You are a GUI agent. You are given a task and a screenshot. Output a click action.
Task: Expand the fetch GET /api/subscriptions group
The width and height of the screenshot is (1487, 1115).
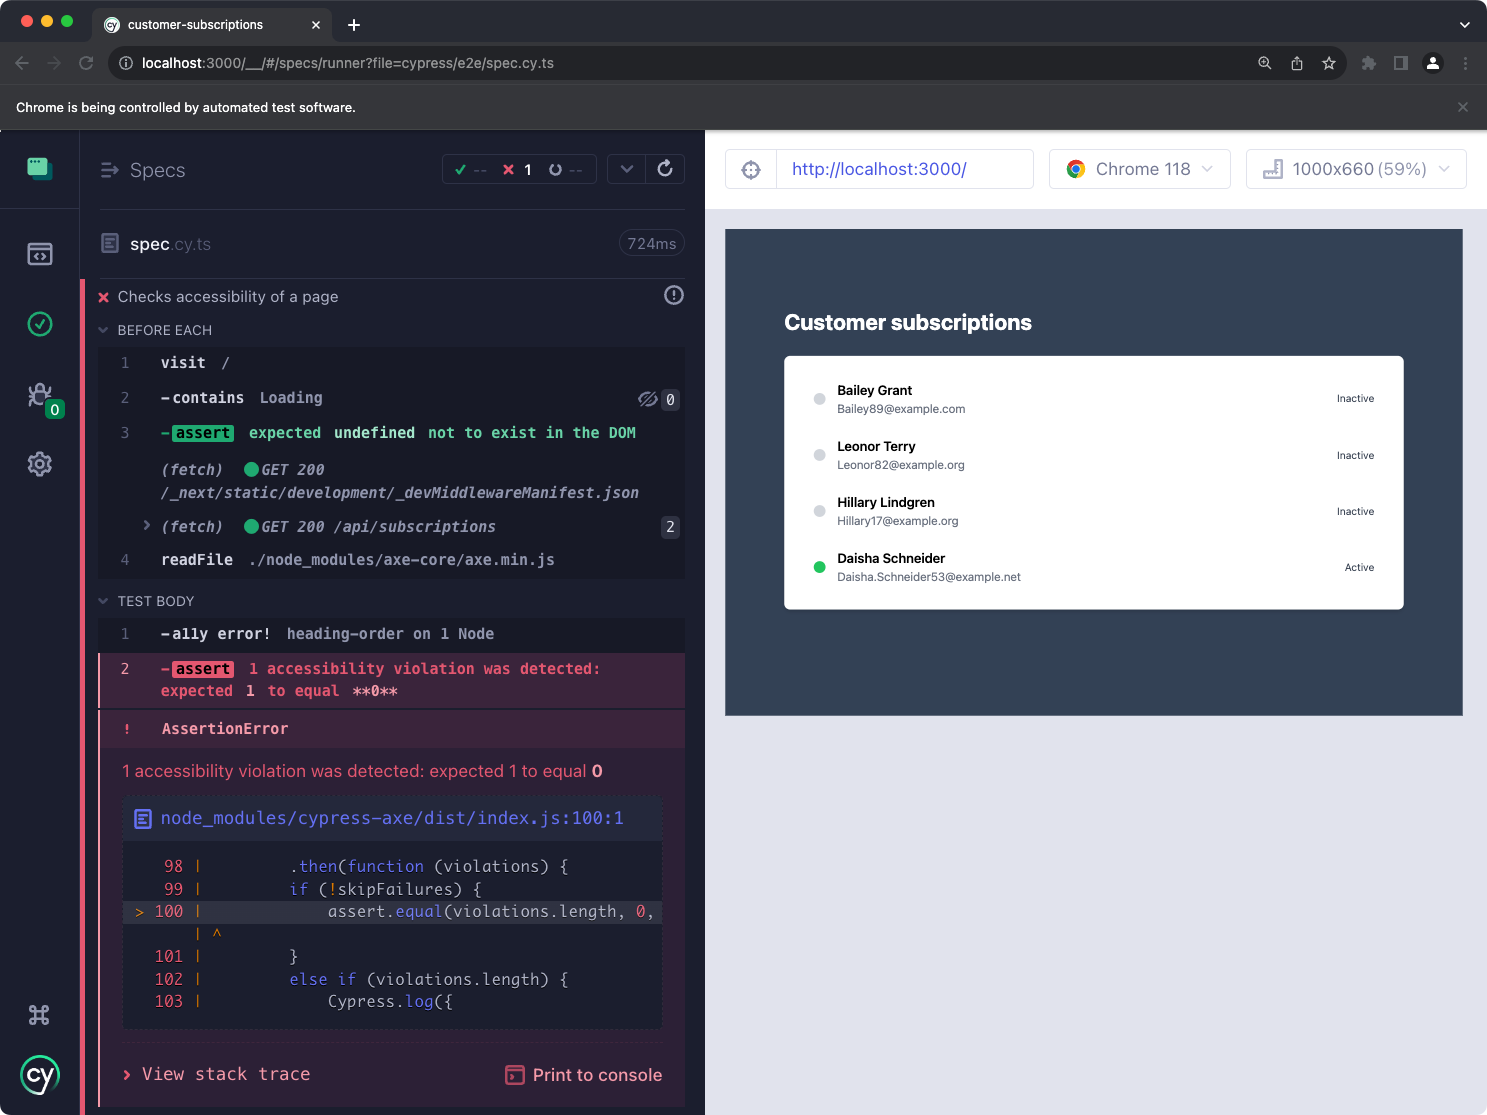(147, 526)
